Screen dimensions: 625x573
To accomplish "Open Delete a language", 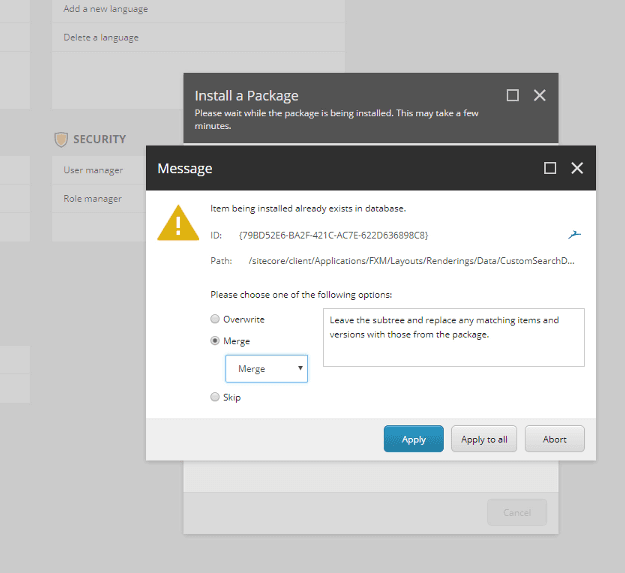I will [x=101, y=38].
